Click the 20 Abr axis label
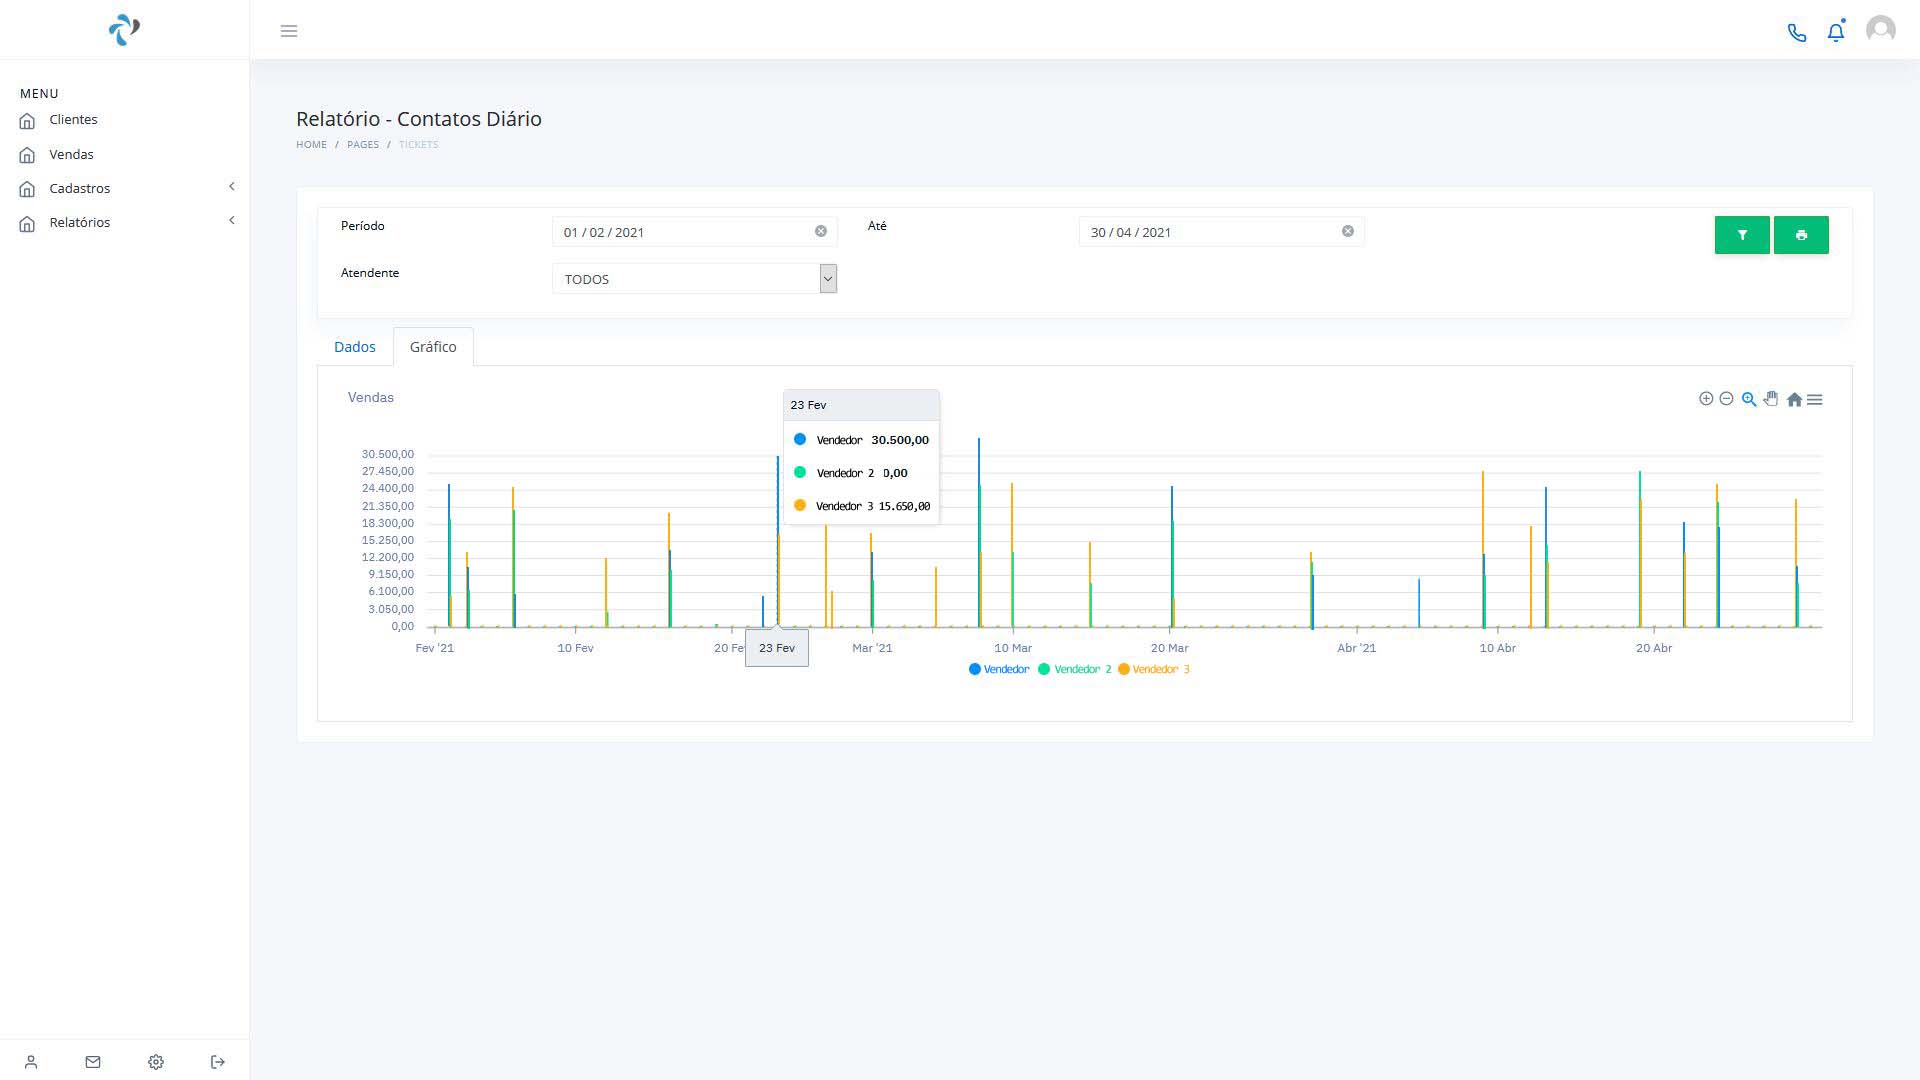The height and width of the screenshot is (1080, 1920). pyautogui.click(x=1654, y=648)
